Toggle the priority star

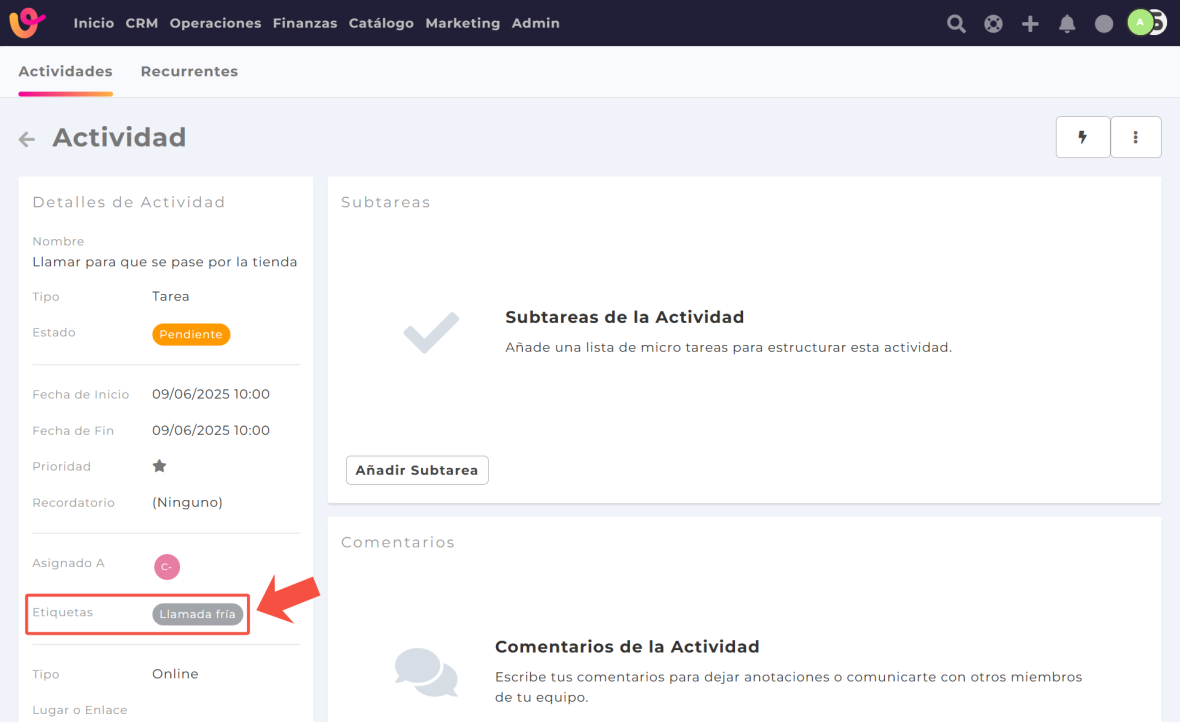pyautogui.click(x=159, y=466)
